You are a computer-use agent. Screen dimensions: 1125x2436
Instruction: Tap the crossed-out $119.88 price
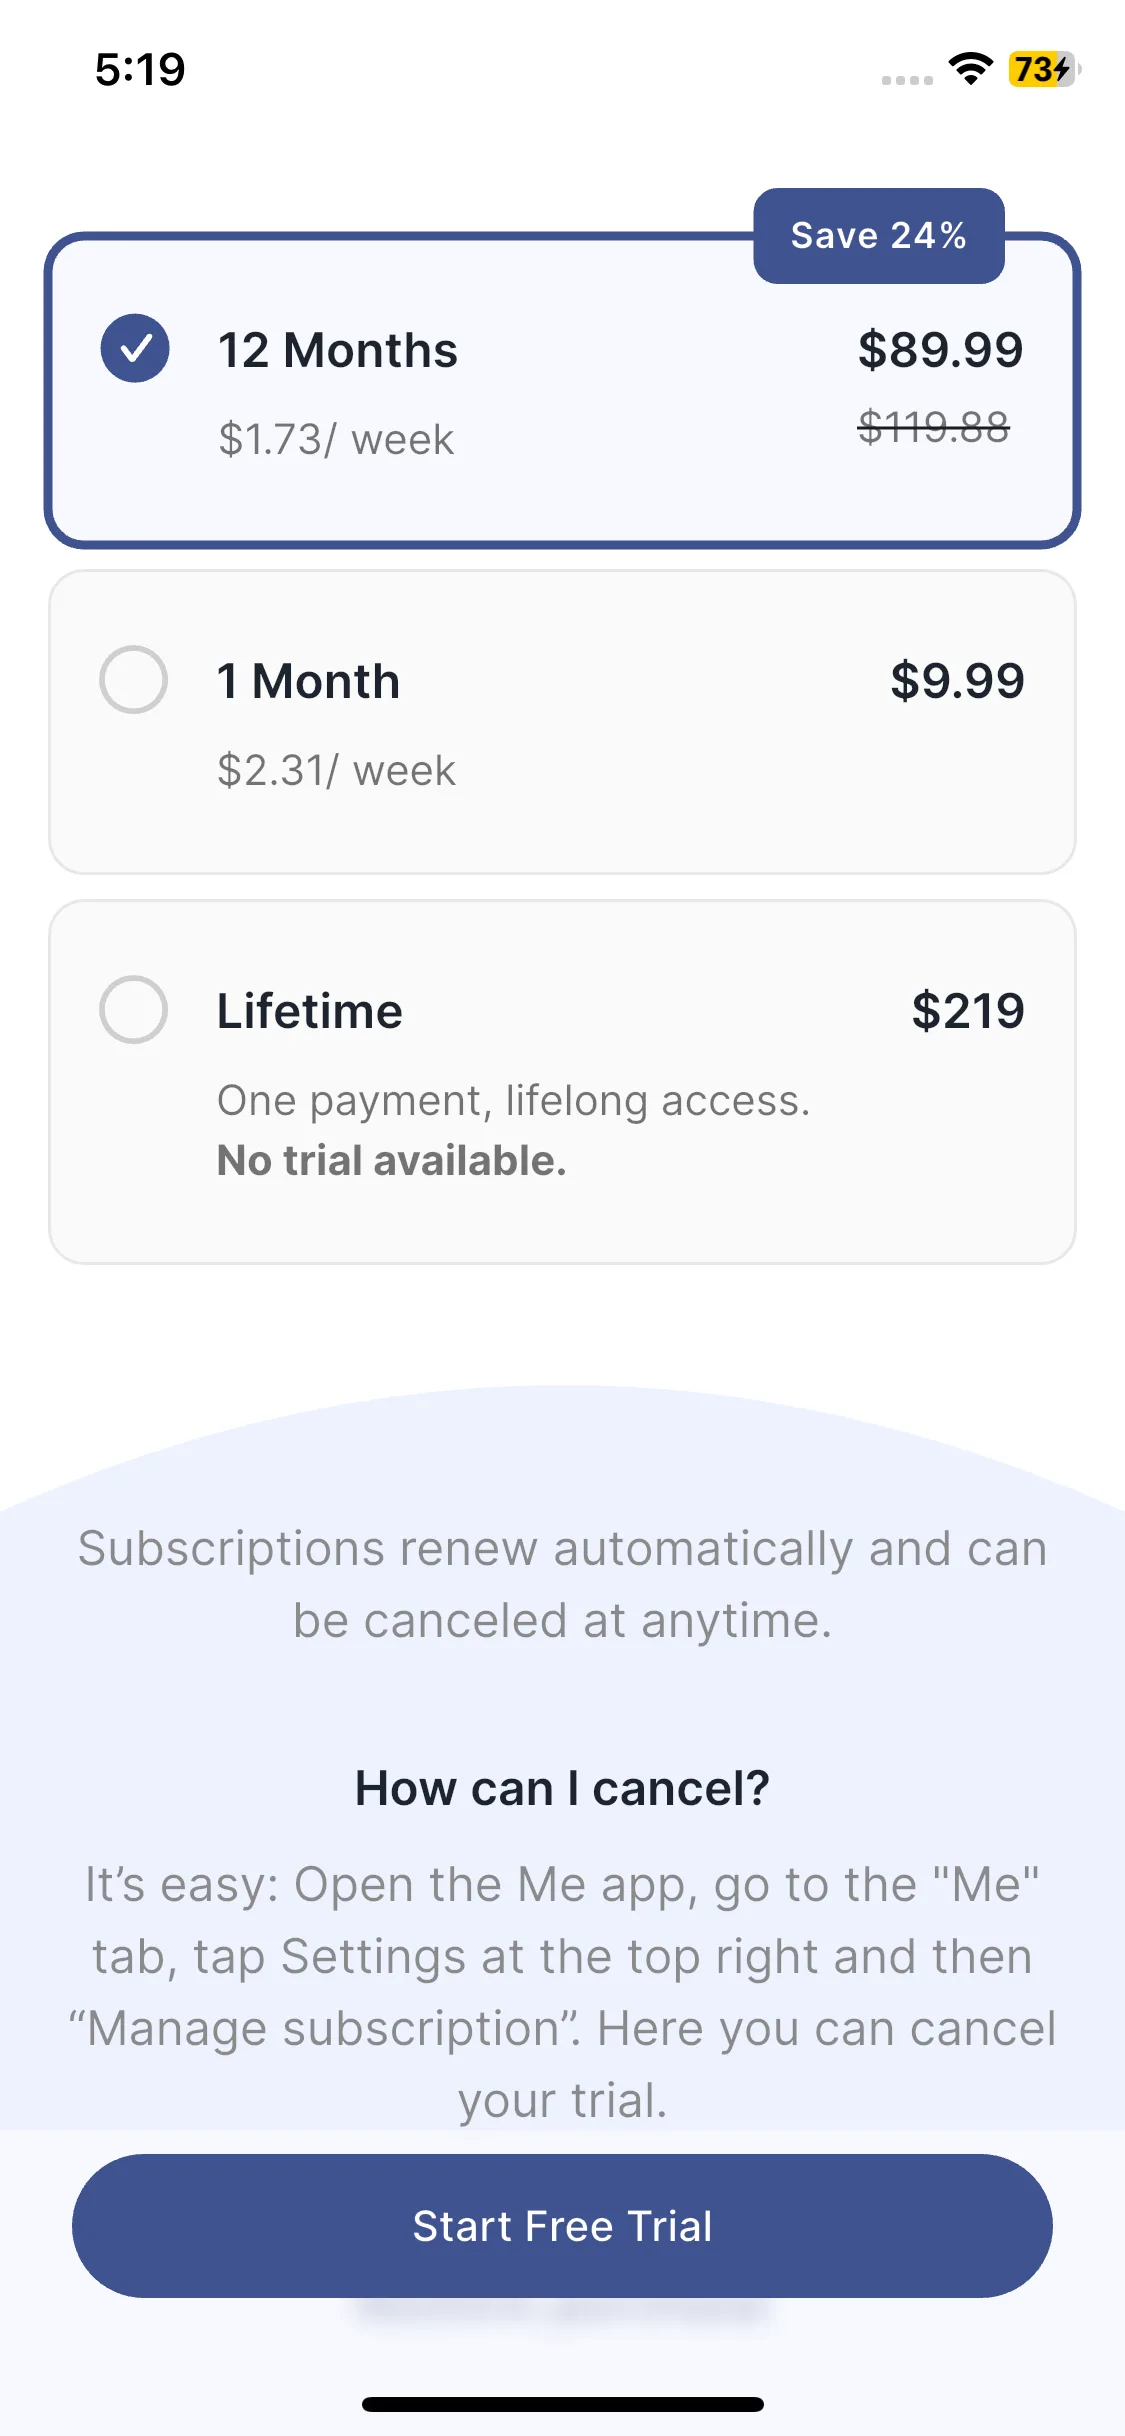[934, 427]
